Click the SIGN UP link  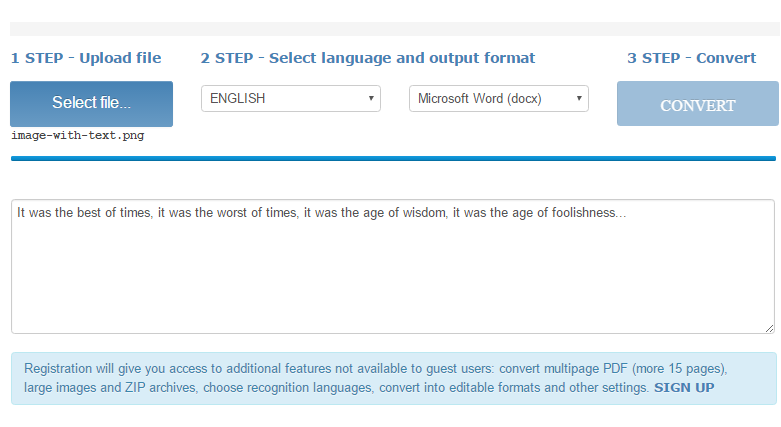click(x=684, y=388)
